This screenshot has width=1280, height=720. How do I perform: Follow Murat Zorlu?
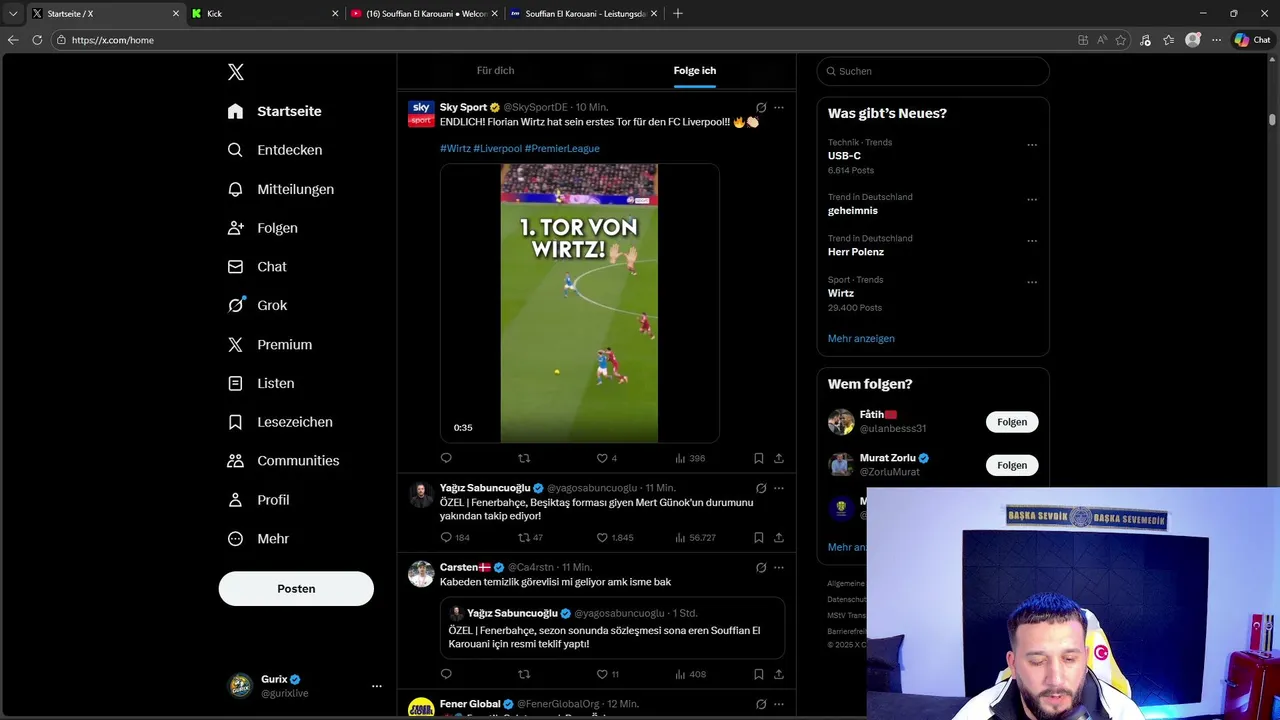pos(1012,465)
